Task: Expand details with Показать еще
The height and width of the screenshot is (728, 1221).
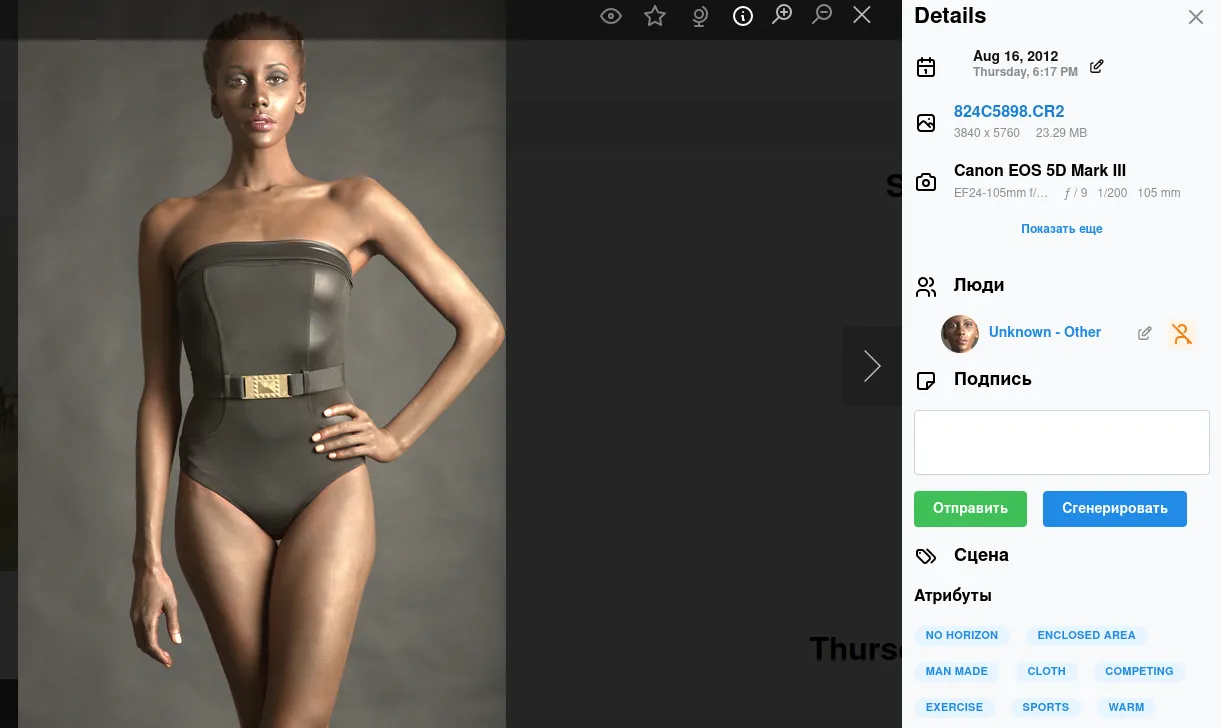Action: pos(1061,229)
